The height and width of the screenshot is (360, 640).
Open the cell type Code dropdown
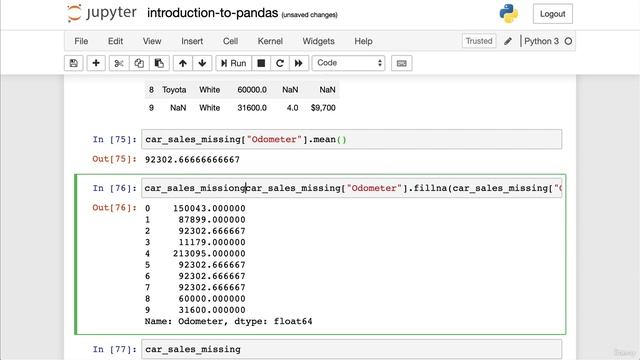(349, 63)
